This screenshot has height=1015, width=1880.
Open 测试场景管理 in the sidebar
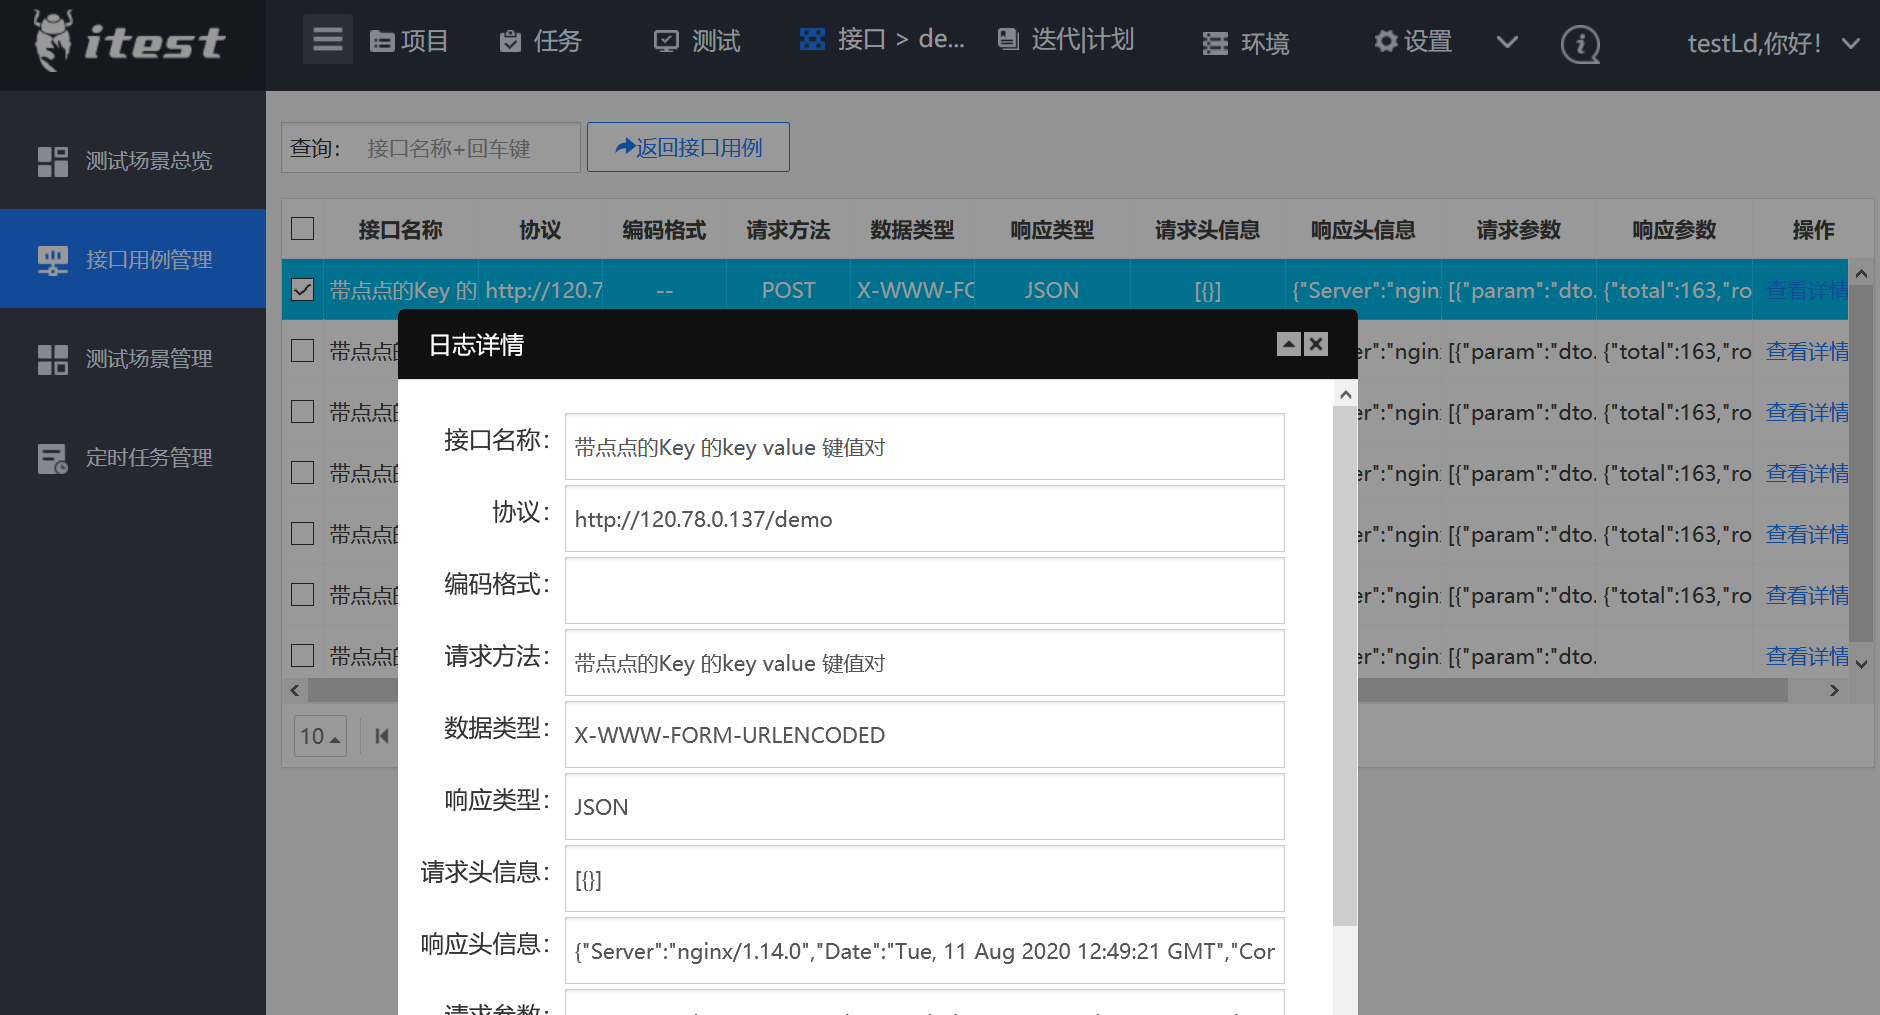[x=133, y=358]
